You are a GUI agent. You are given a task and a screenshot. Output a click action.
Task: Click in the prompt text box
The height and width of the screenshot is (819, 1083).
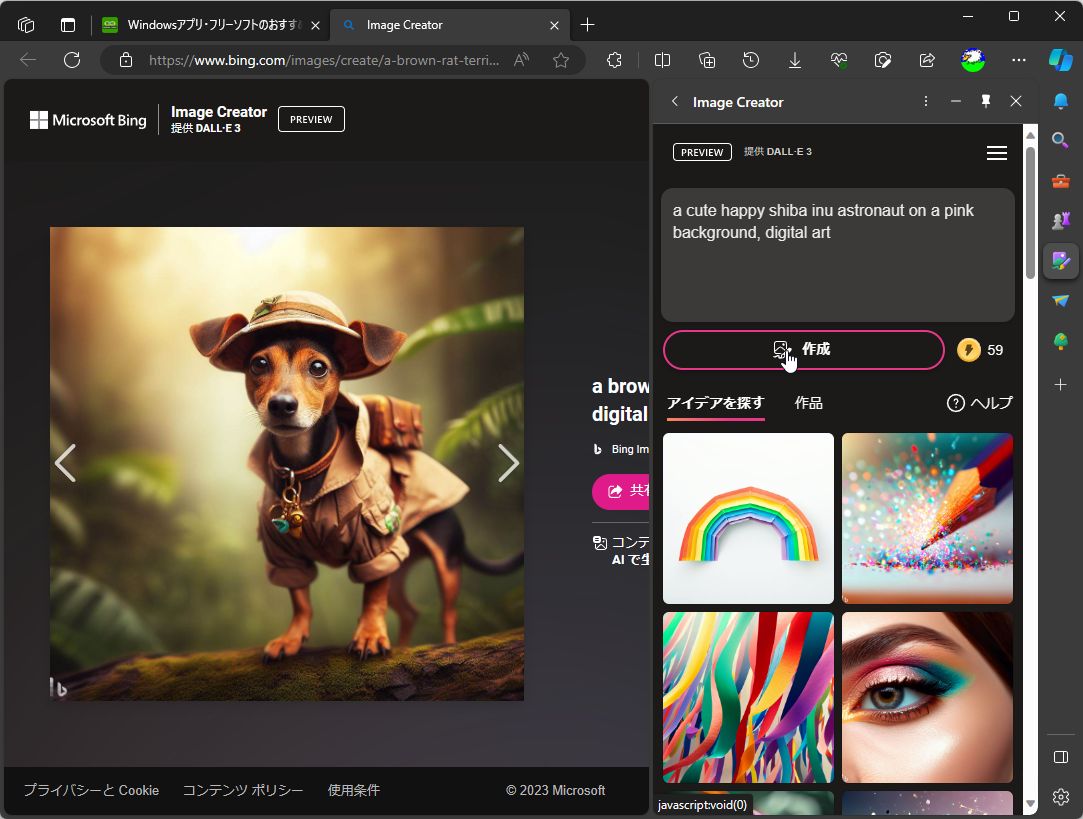coord(838,254)
